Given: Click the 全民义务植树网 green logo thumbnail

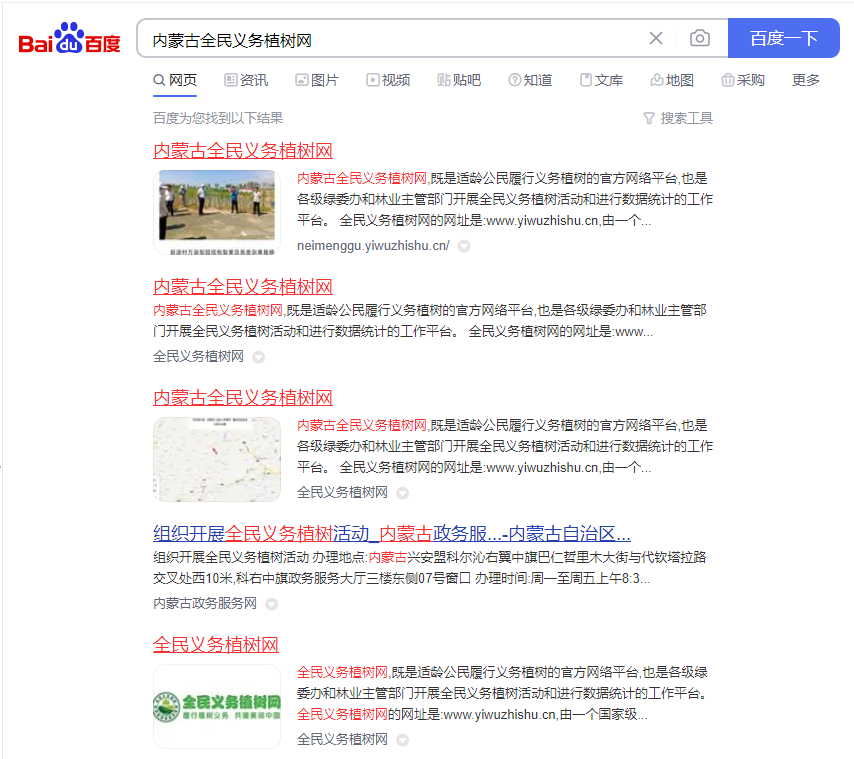Looking at the screenshot, I should [217, 707].
